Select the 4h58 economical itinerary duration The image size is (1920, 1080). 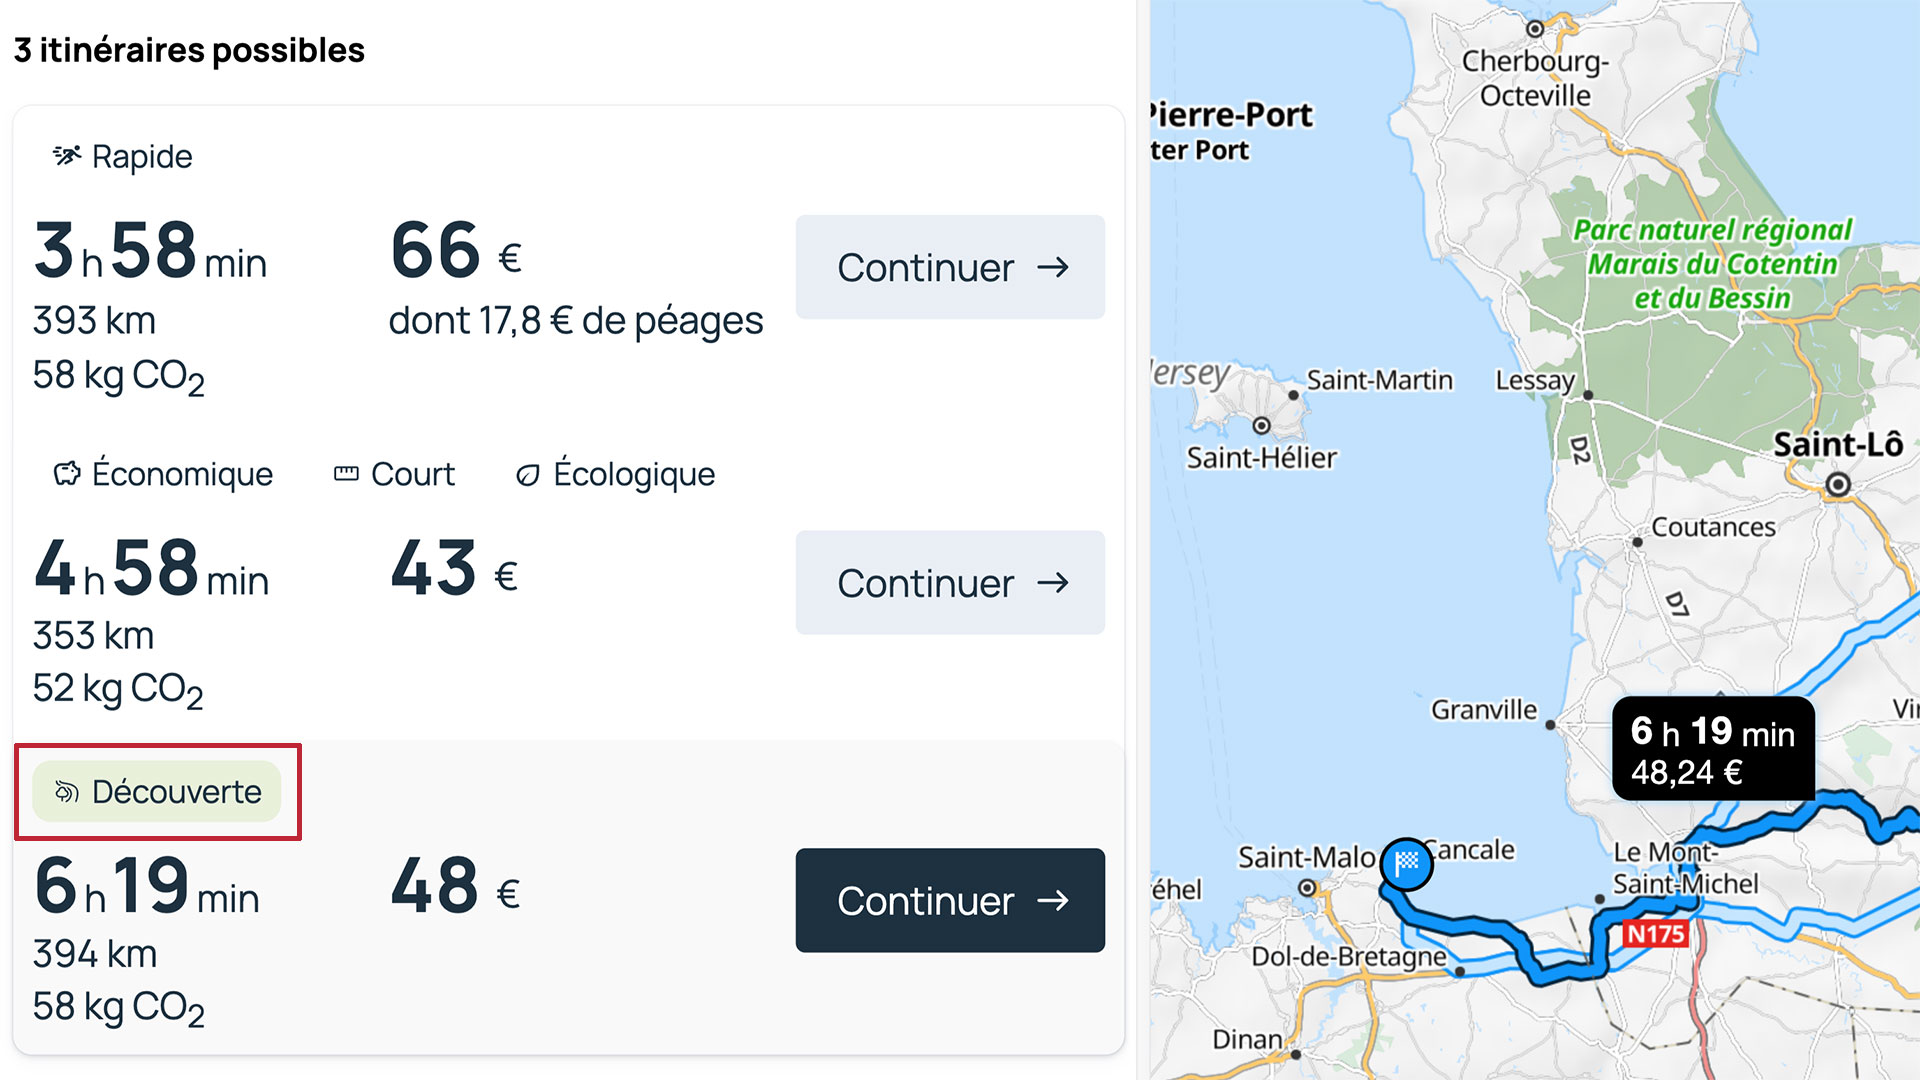coord(151,569)
